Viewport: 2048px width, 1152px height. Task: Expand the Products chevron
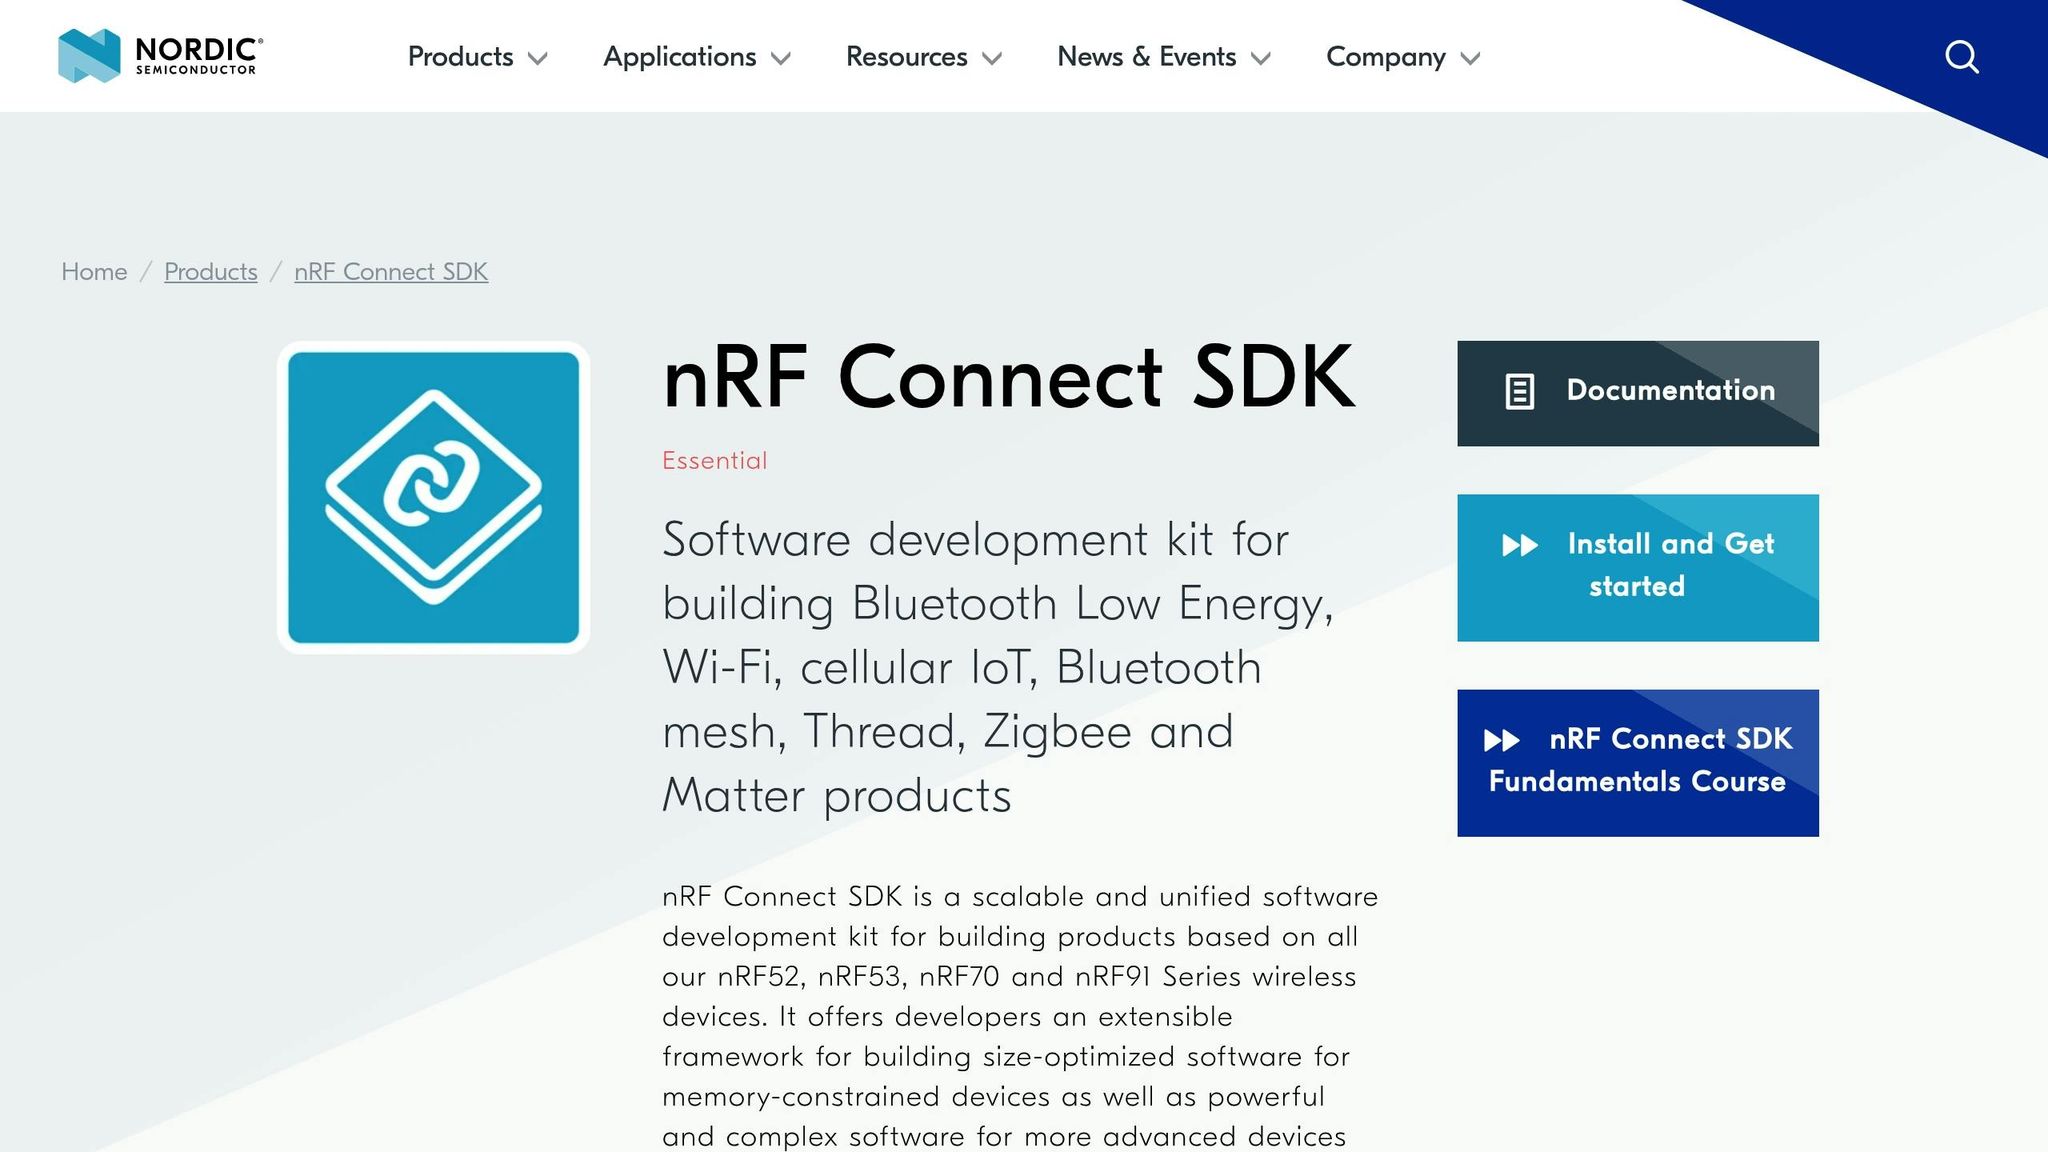(x=537, y=59)
